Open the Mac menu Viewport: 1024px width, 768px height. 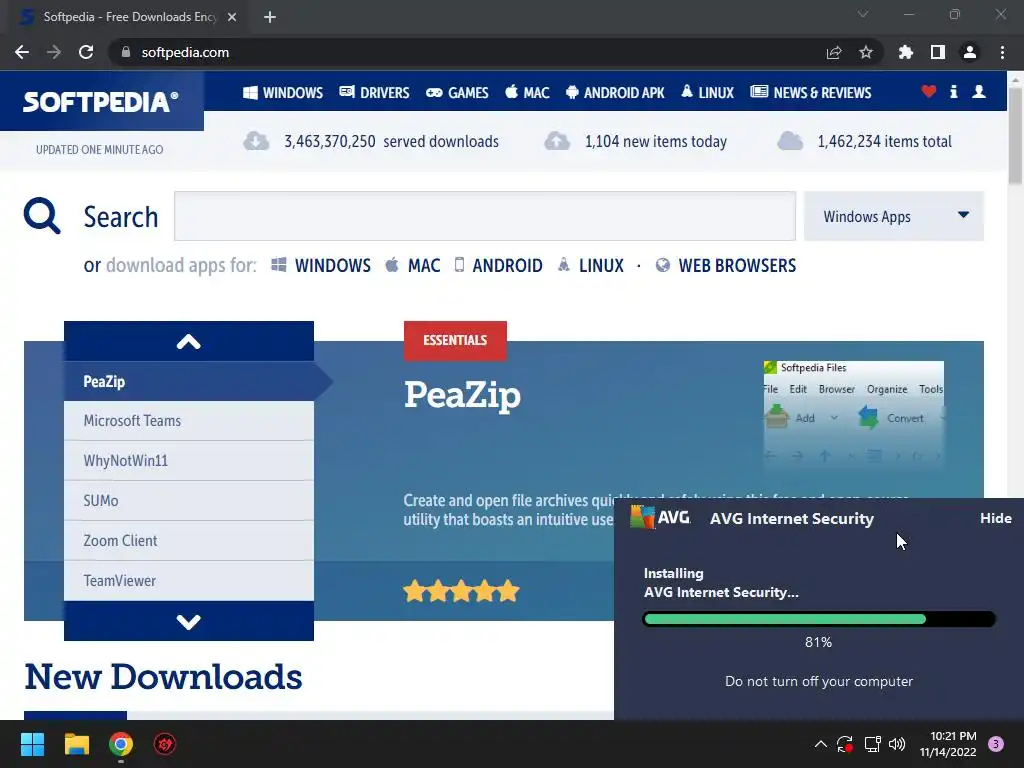tap(527, 93)
